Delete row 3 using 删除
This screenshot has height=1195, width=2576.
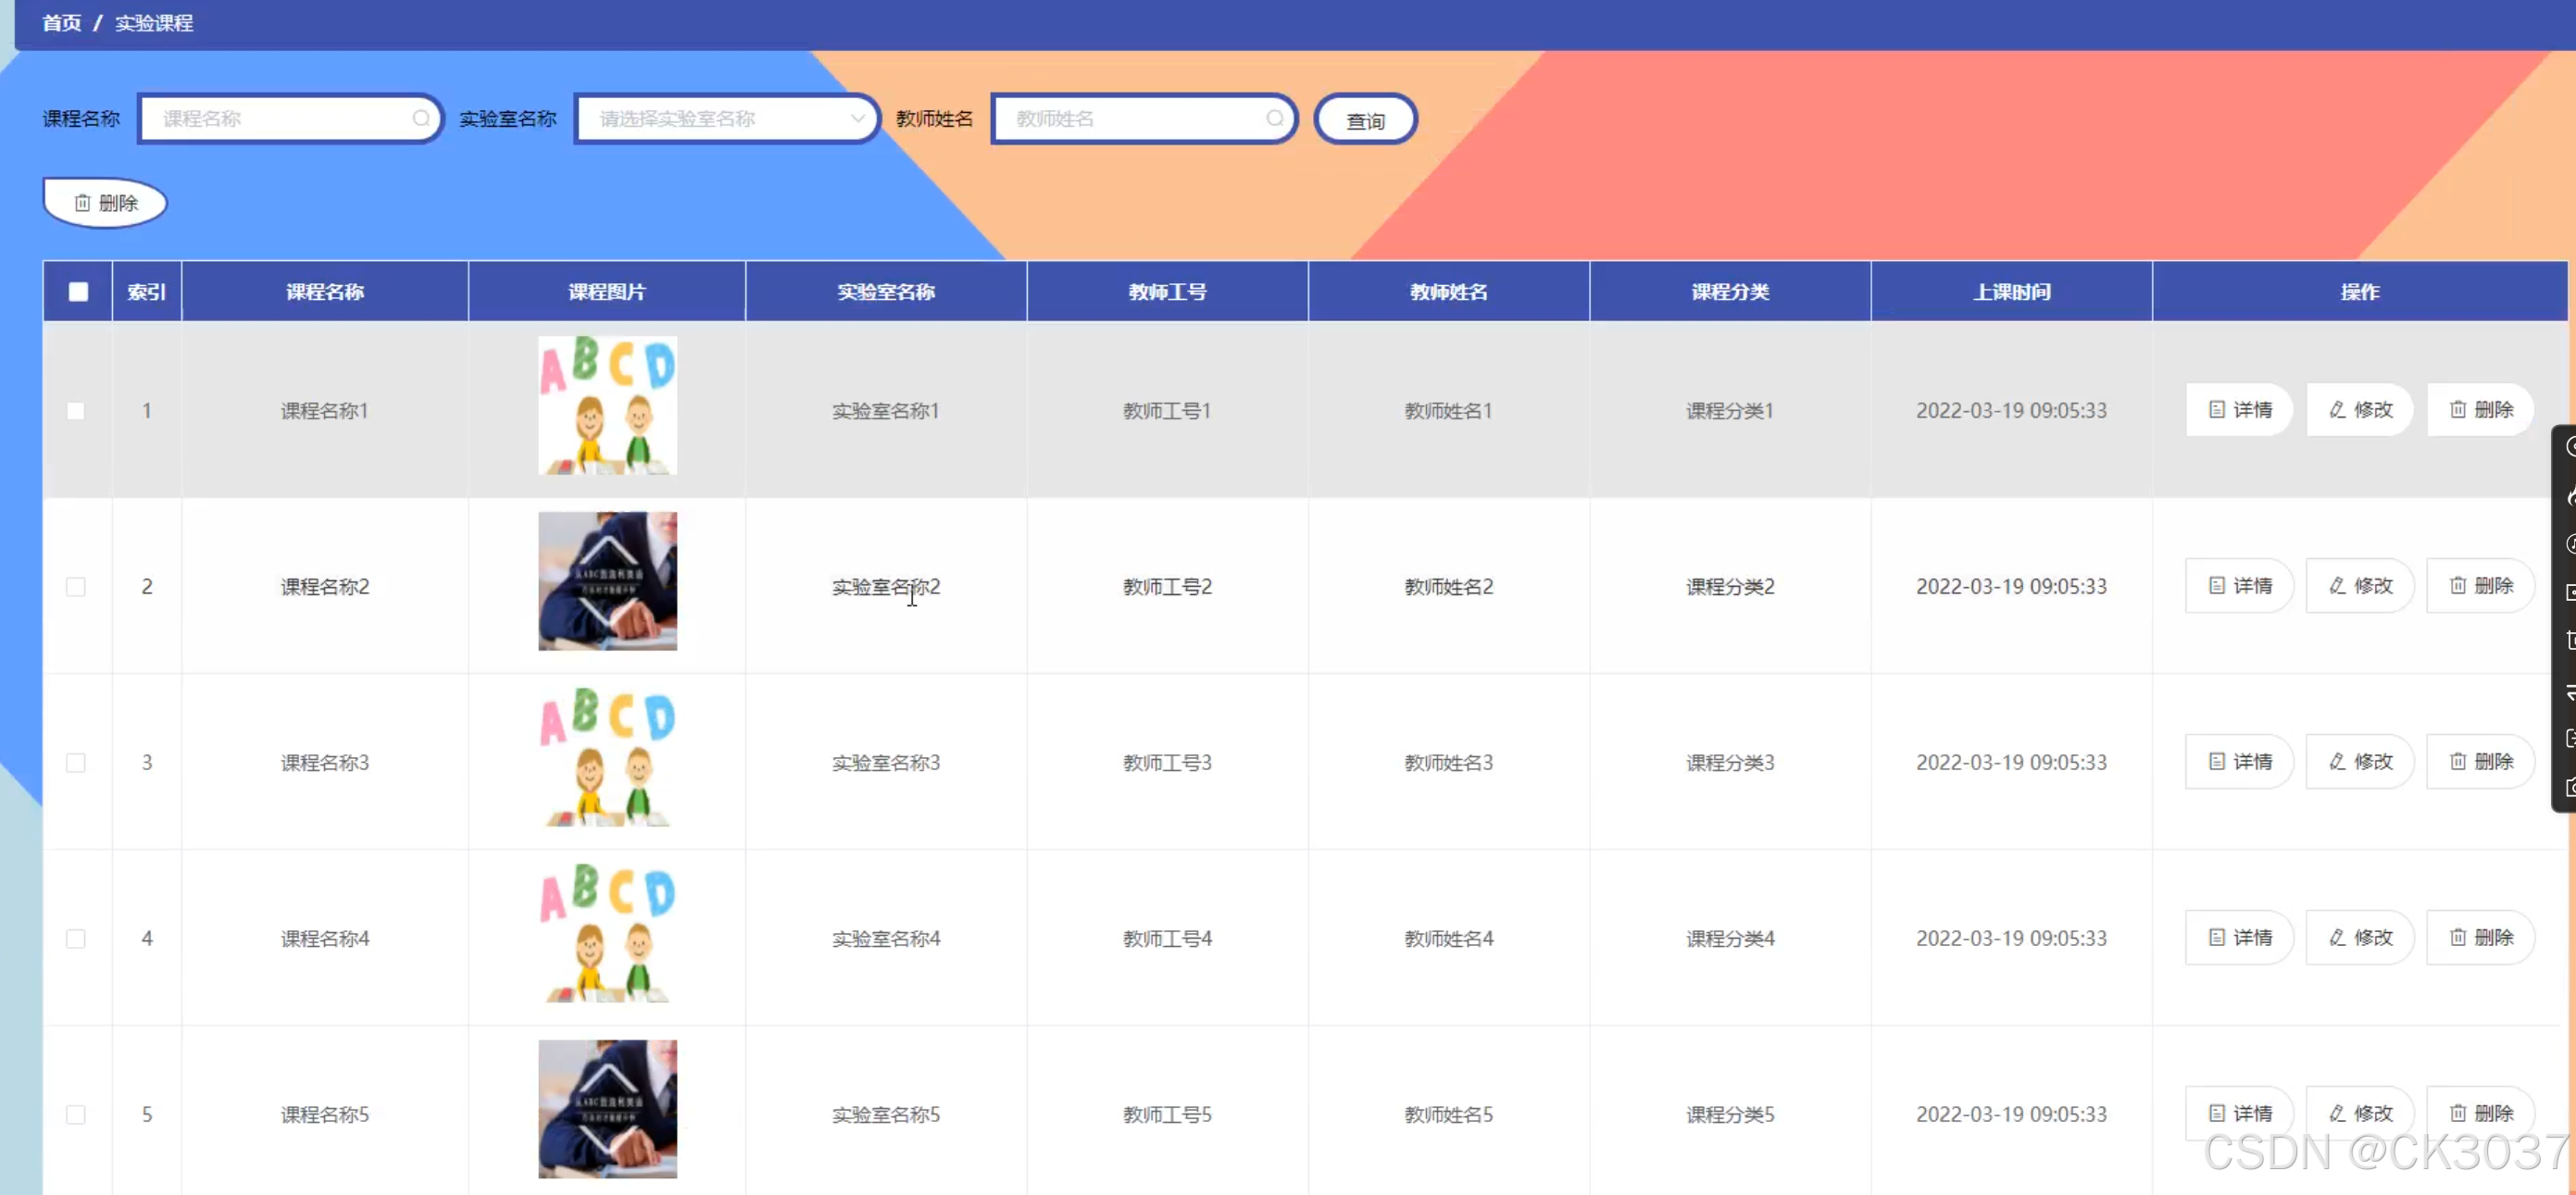pos(2480,762)
